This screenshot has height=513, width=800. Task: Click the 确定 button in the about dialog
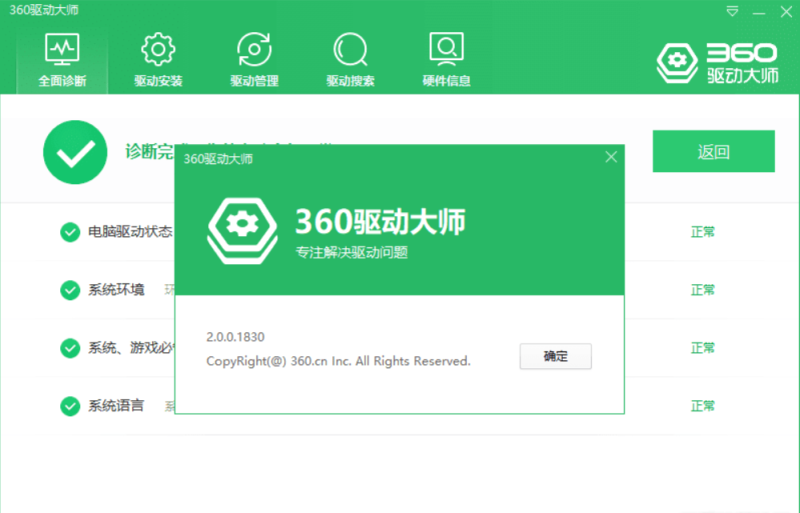point(555,356)
